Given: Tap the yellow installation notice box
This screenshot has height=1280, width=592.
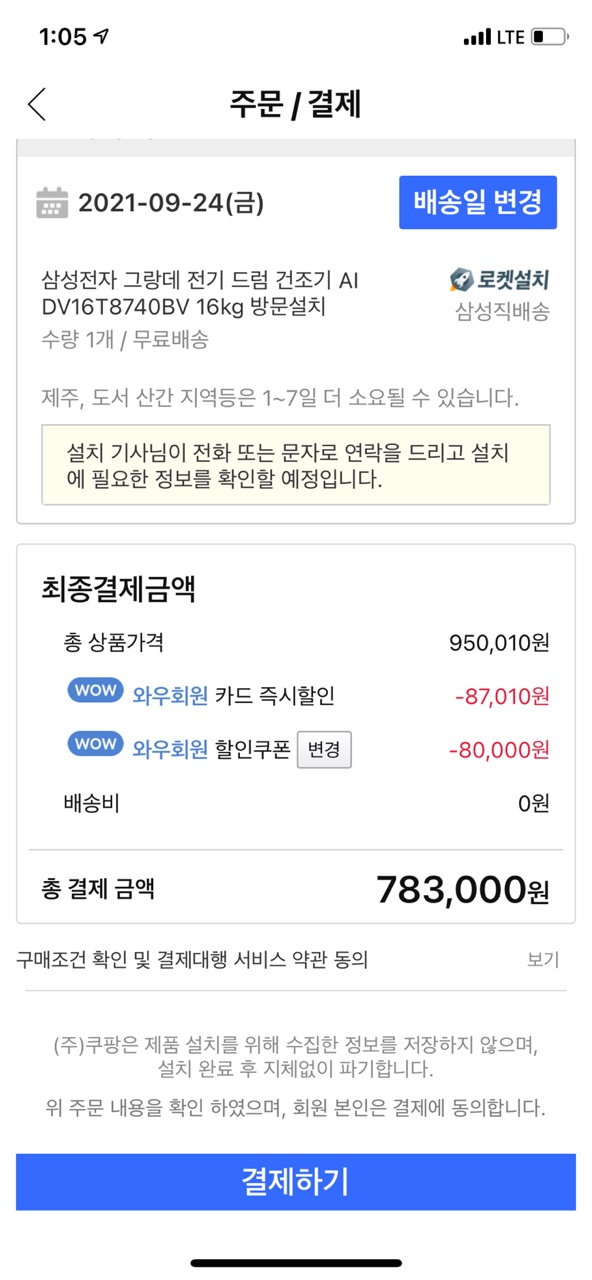Looking at the screenshot, I should pyautogui.click(x=296, y=465).
